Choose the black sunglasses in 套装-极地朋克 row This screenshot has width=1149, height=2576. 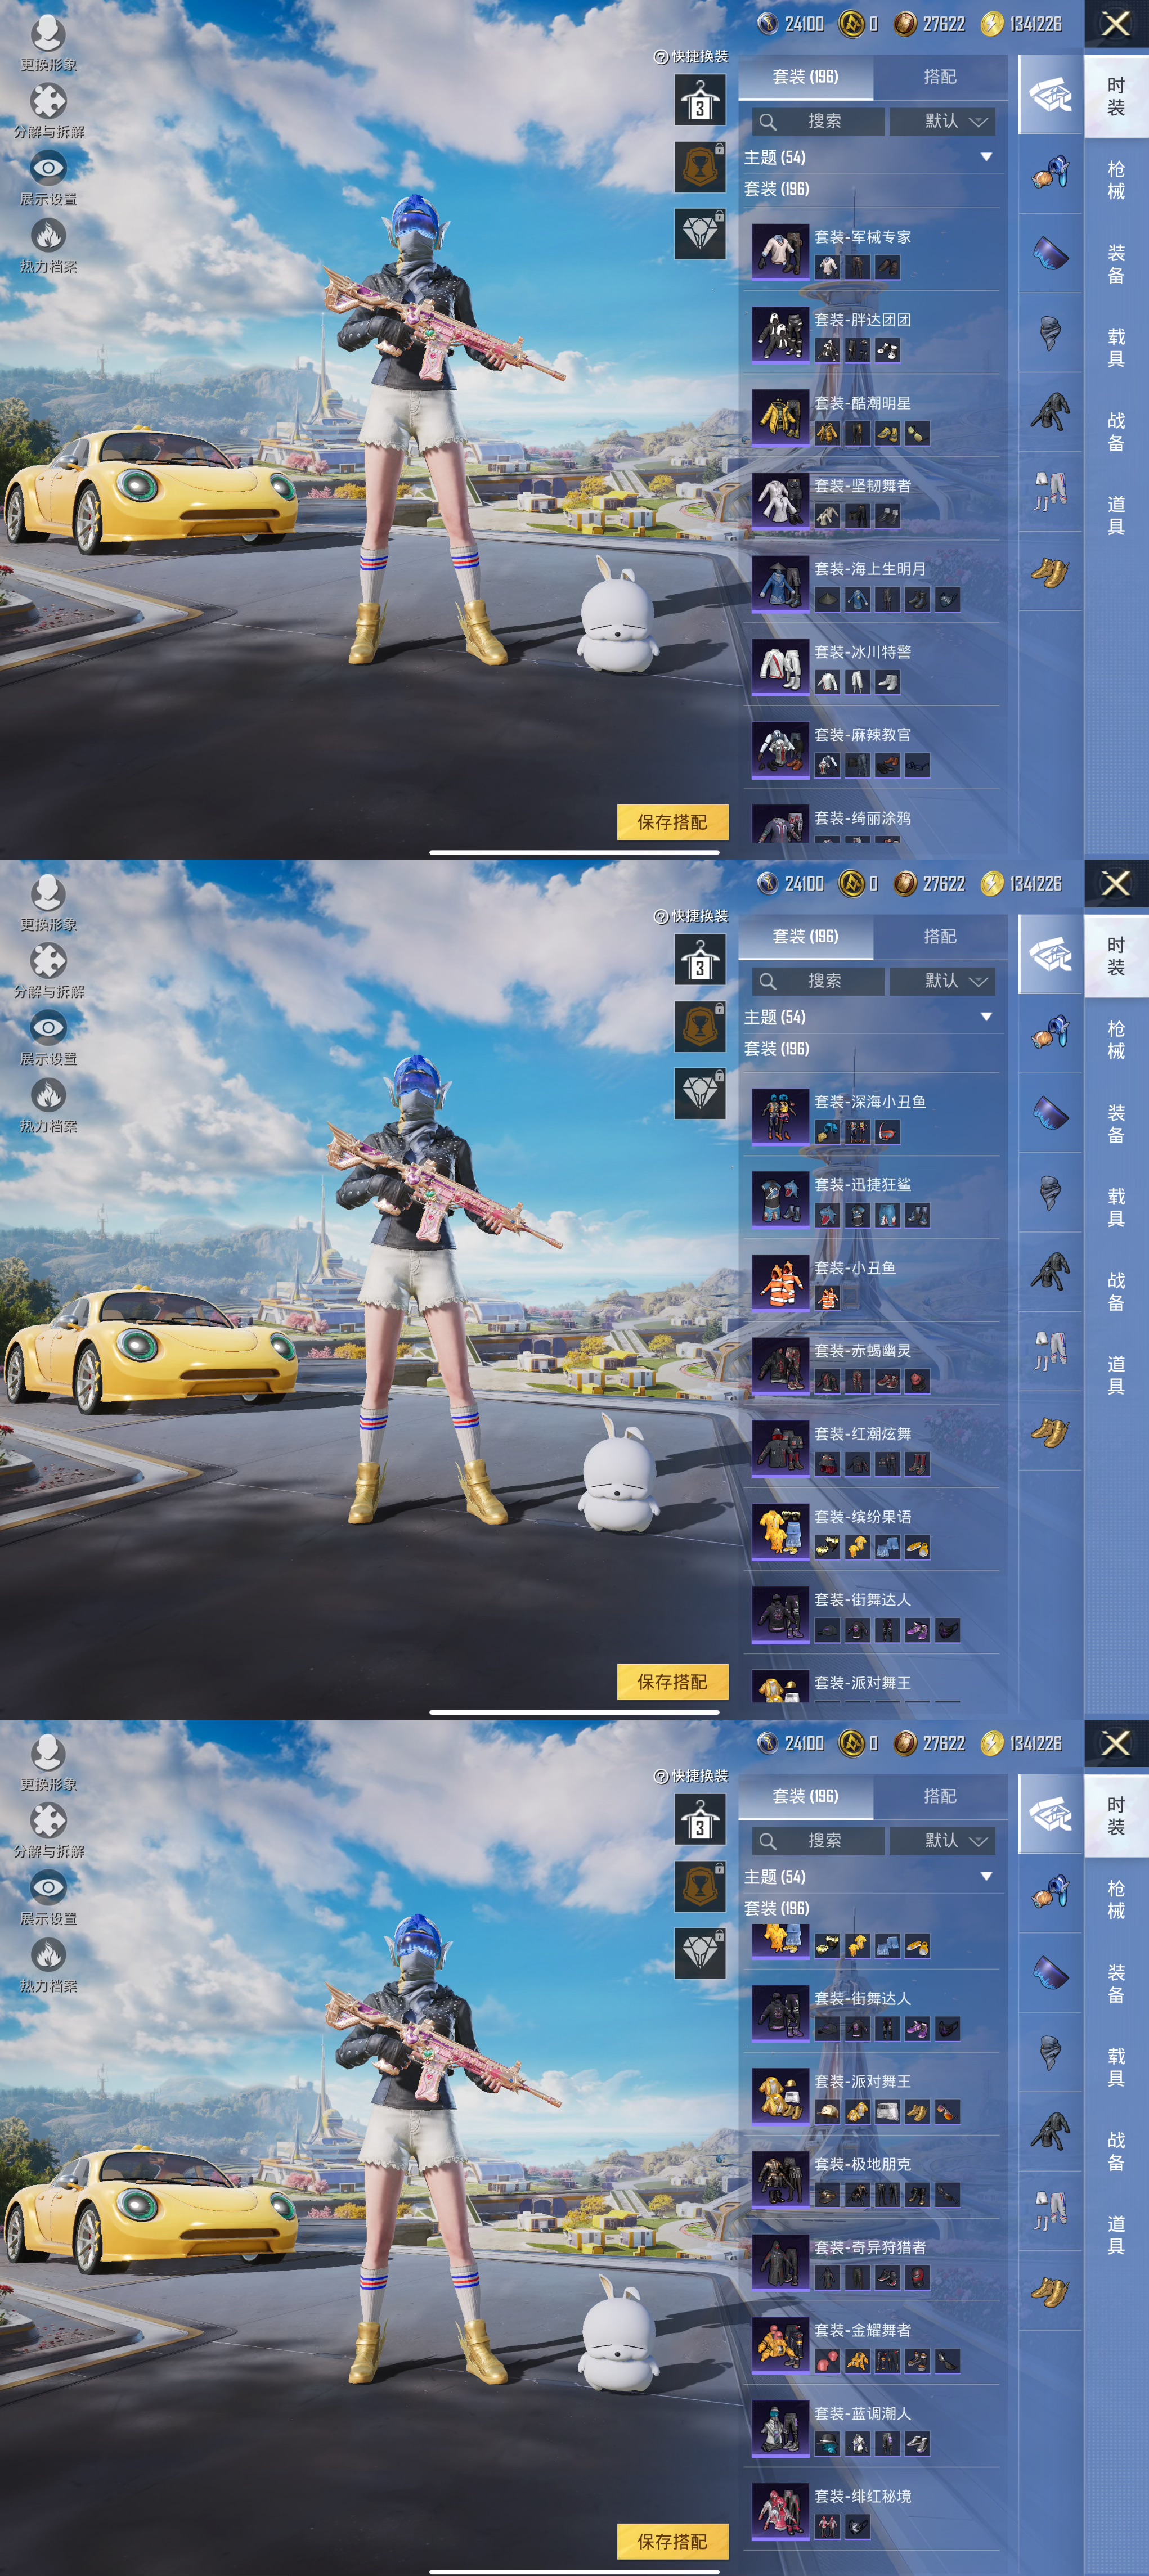coord(947,2194)
